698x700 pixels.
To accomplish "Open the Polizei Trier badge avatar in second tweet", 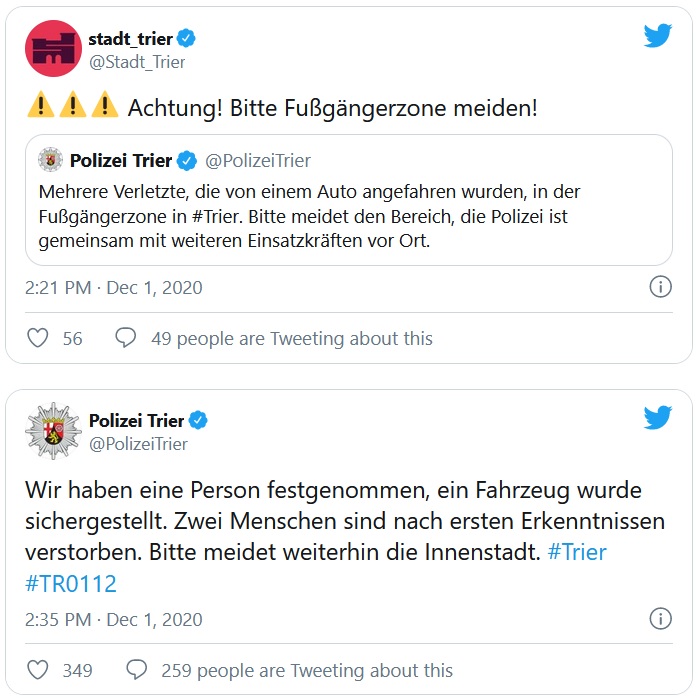I will tap(54, 431).
